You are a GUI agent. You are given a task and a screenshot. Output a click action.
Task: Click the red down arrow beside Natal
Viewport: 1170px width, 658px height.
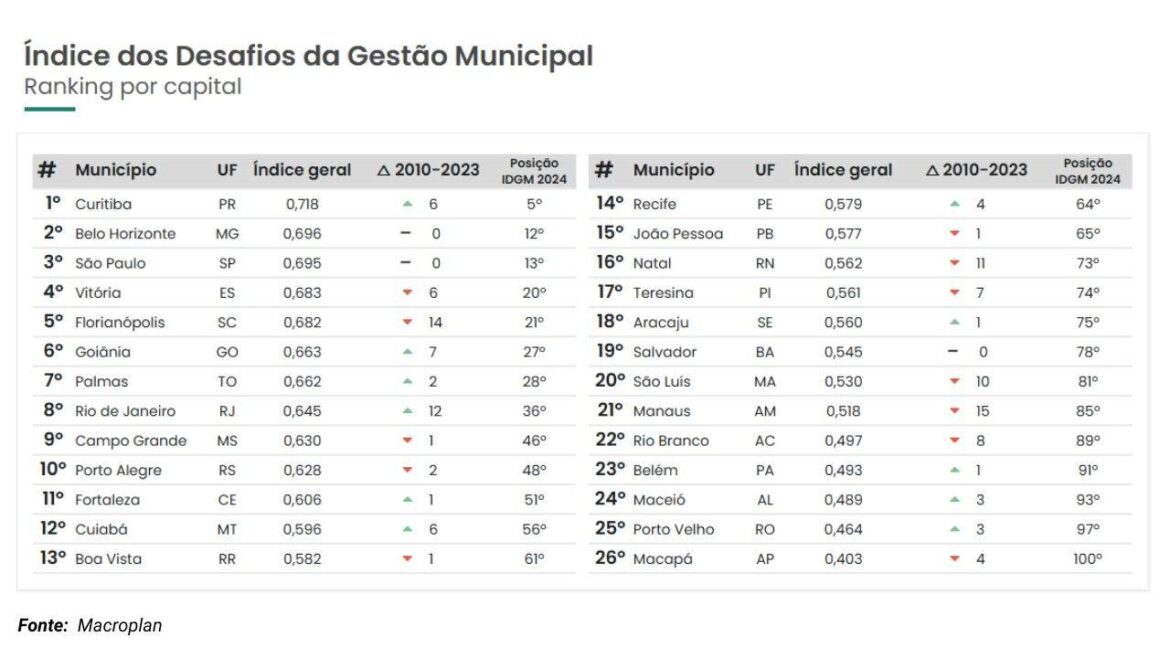click(x=954, y=263)
